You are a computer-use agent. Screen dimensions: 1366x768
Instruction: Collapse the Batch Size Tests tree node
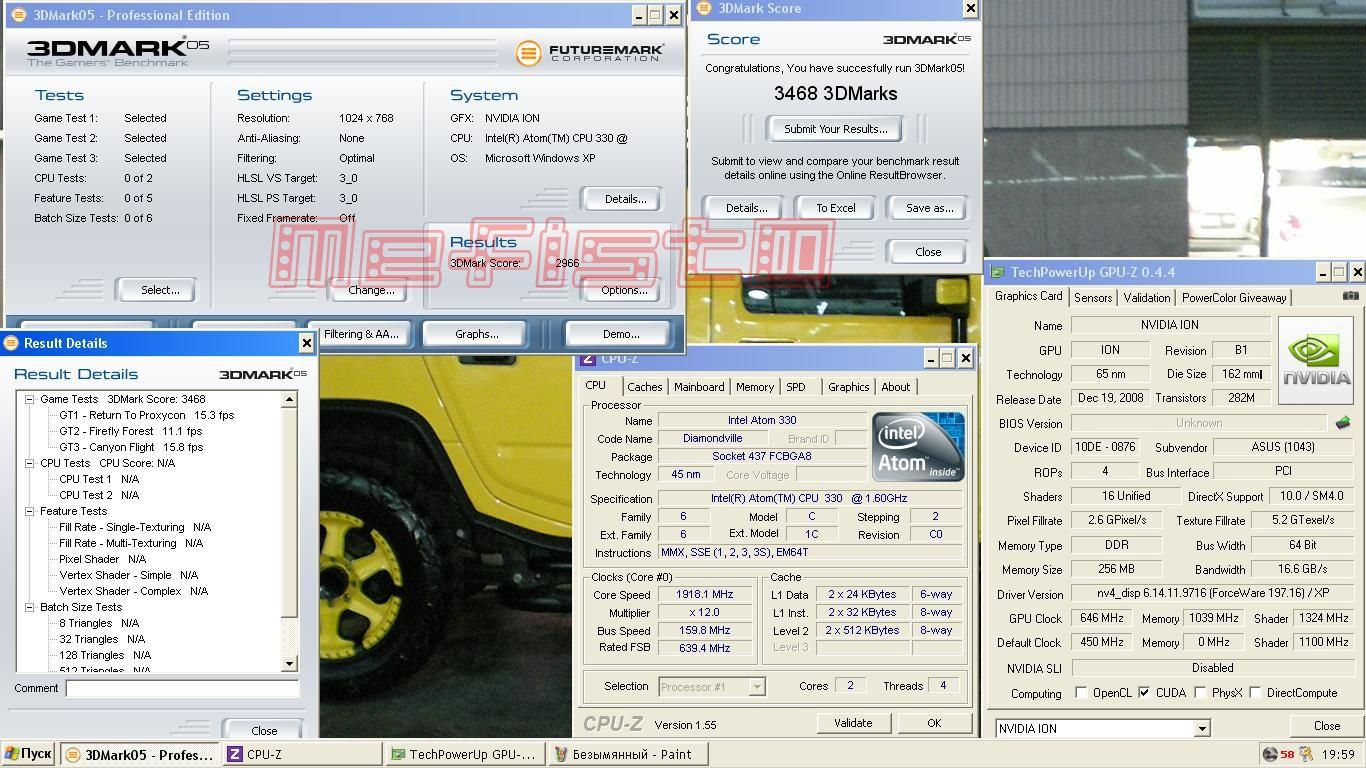click(30, 607)
